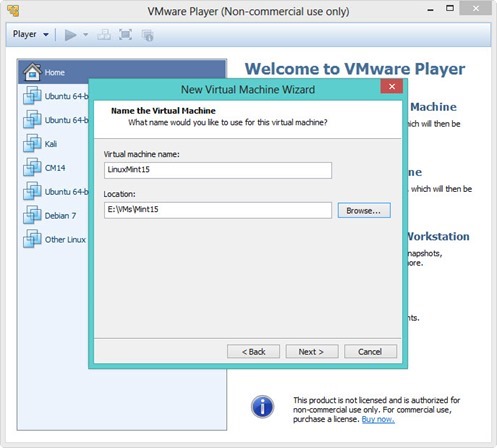This screenshot has width=497, height=448.
Task: Click the Other Linux VM icon
Action: [x=32, y=240]
